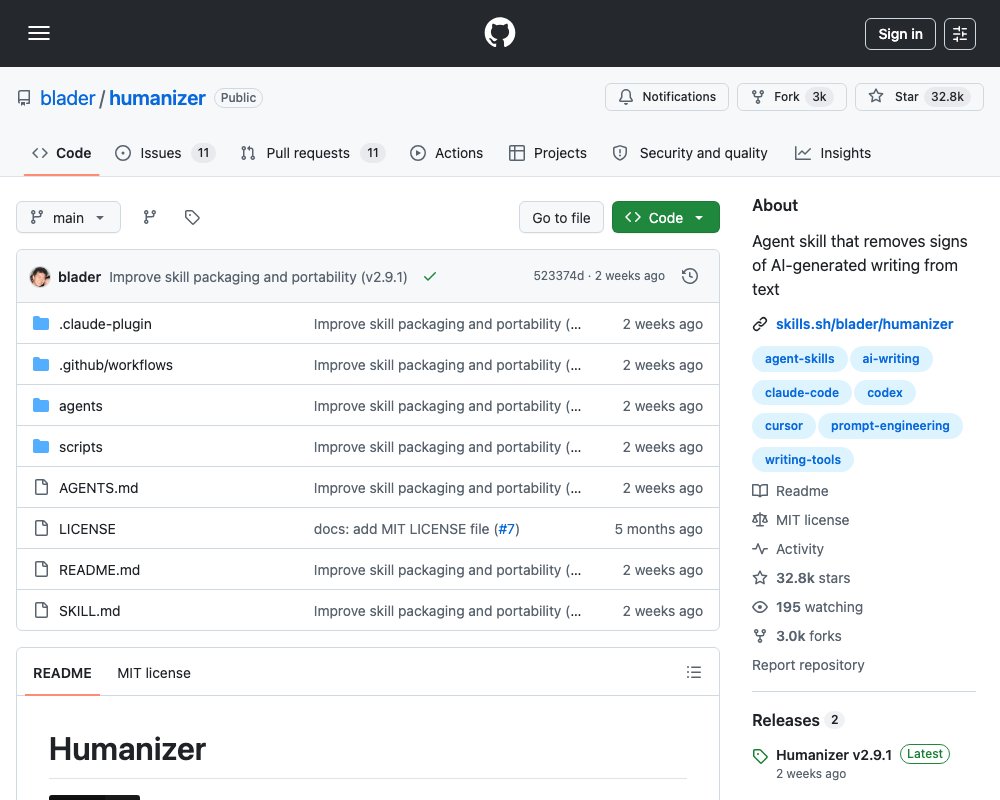
Task: Open the Pull requests tab
Action: click(x=312, y=153)
